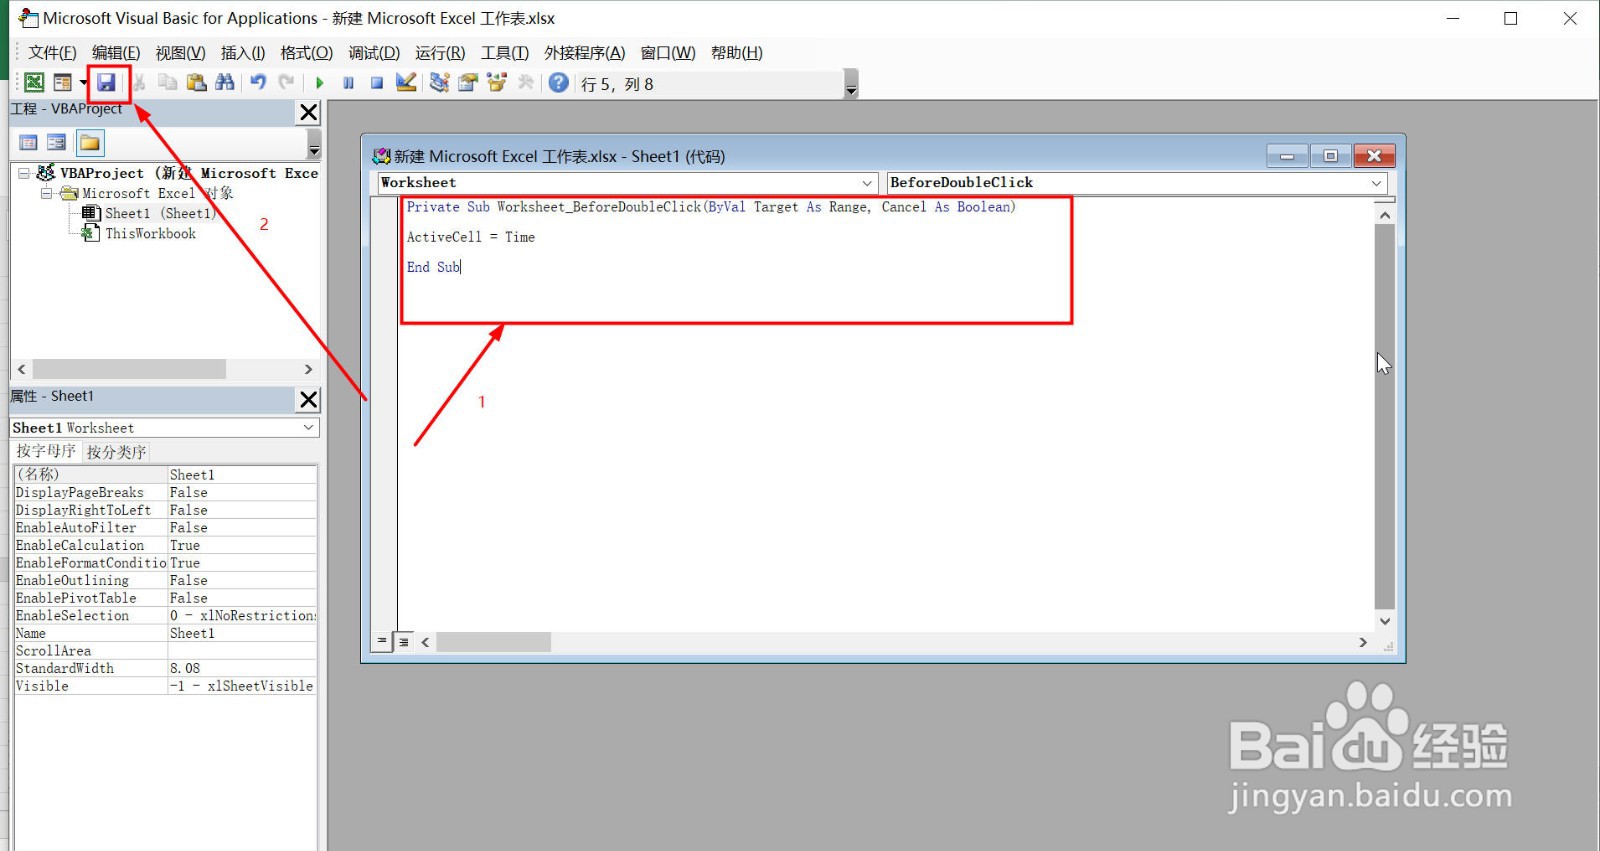This screenshot has height=851, width=1600.
Task: Open the 调试(D) menu
Action: pyautogui.click(x=374, y=53)
